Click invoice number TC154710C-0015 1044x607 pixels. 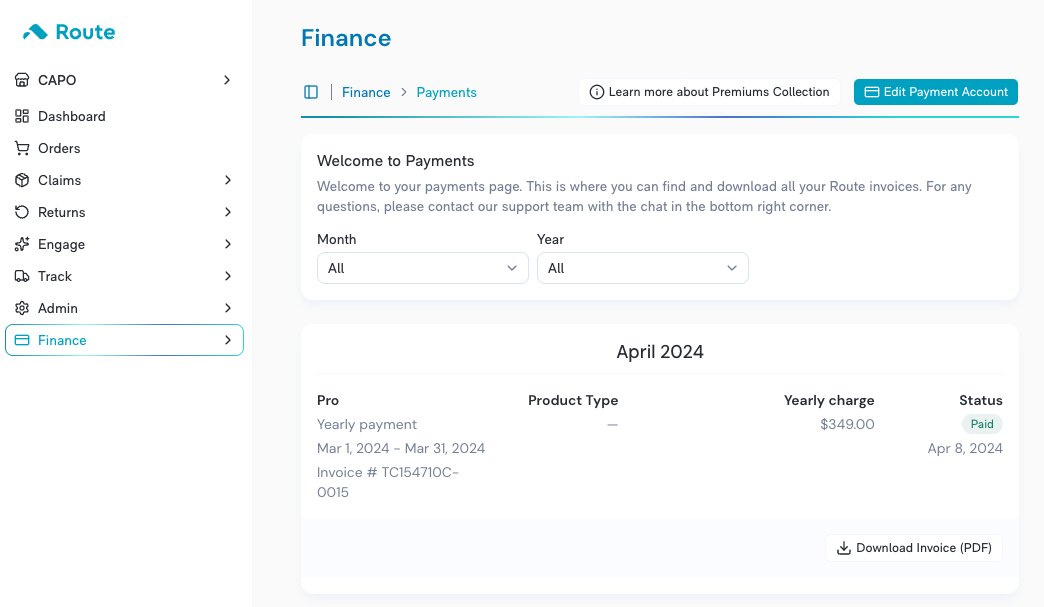click(388, 482)
